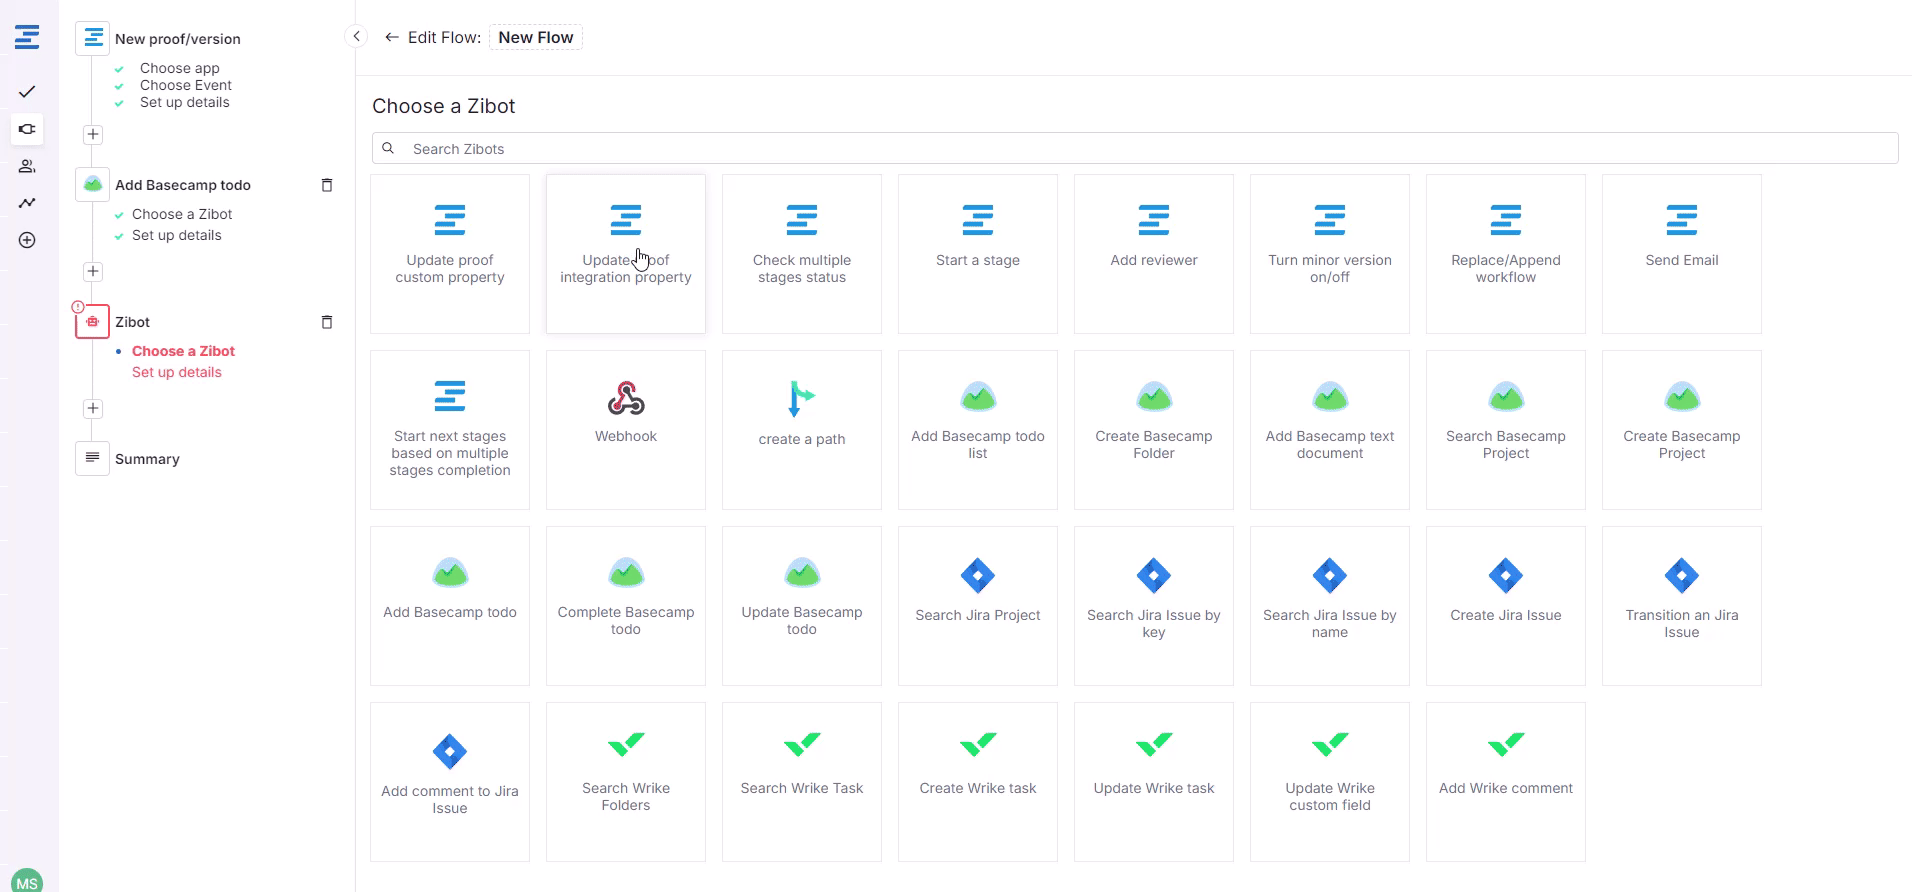Open the users icon in left rail
1912x892 pixels.
(x=27, y=166)
